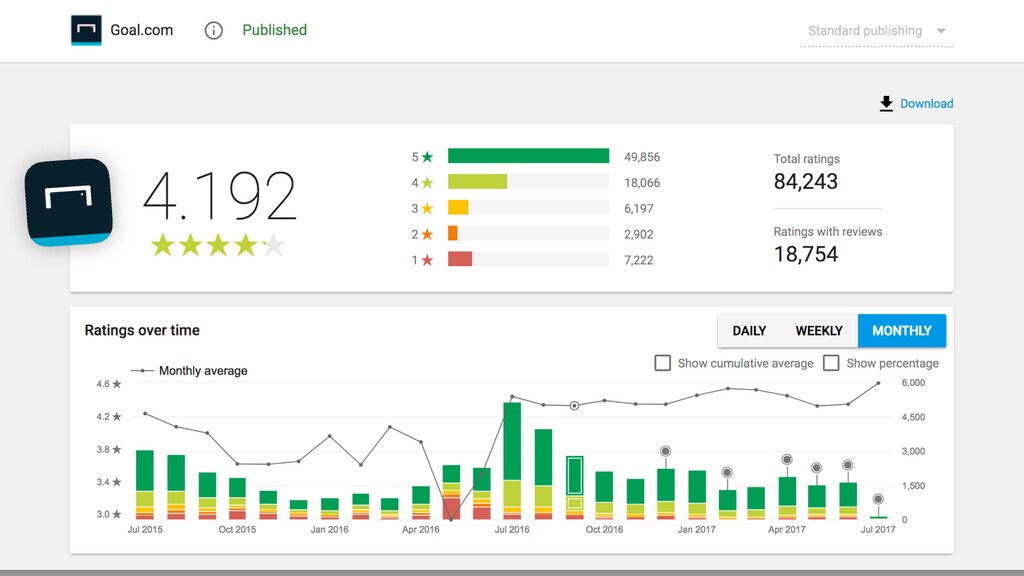Click the circled point on the monthly average line
1024x576 pixels.
pyautogui.click(x=574, y=406)
